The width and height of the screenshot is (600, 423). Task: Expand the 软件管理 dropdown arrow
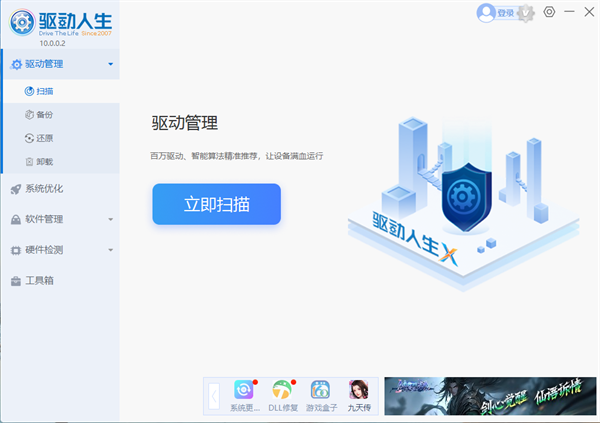[x=111, y=219]
